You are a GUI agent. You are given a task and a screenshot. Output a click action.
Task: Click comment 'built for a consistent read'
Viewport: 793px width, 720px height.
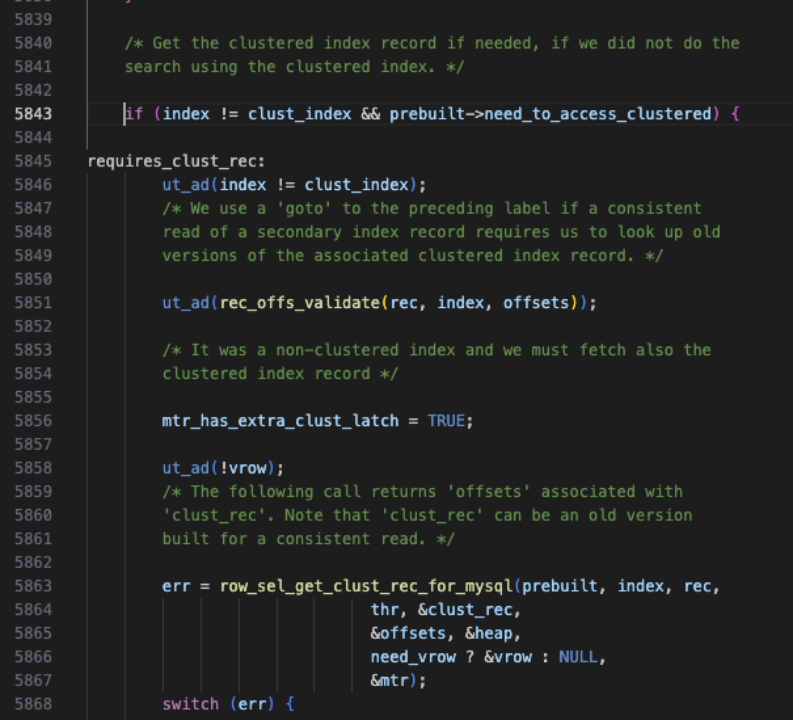coord(309,538)
